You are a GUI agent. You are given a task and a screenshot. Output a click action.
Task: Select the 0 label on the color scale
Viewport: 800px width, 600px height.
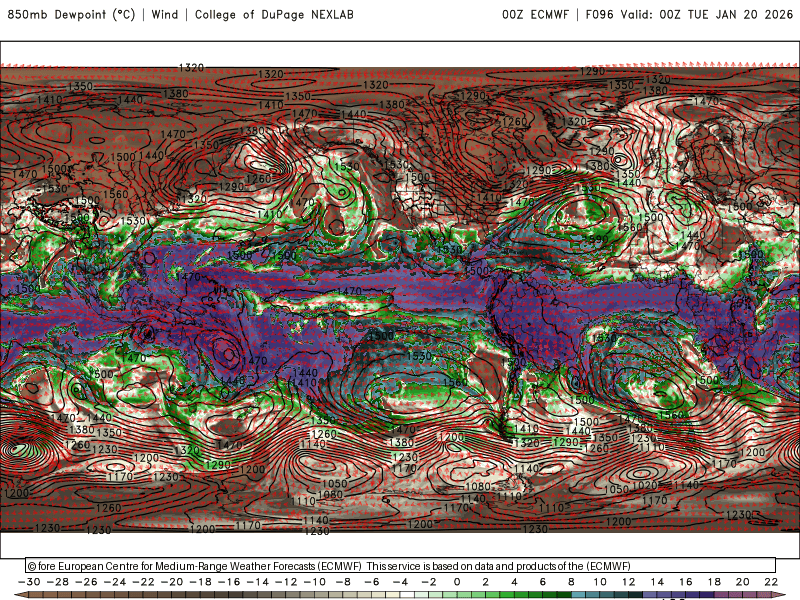pyautogui.click(x=457, y=582)
